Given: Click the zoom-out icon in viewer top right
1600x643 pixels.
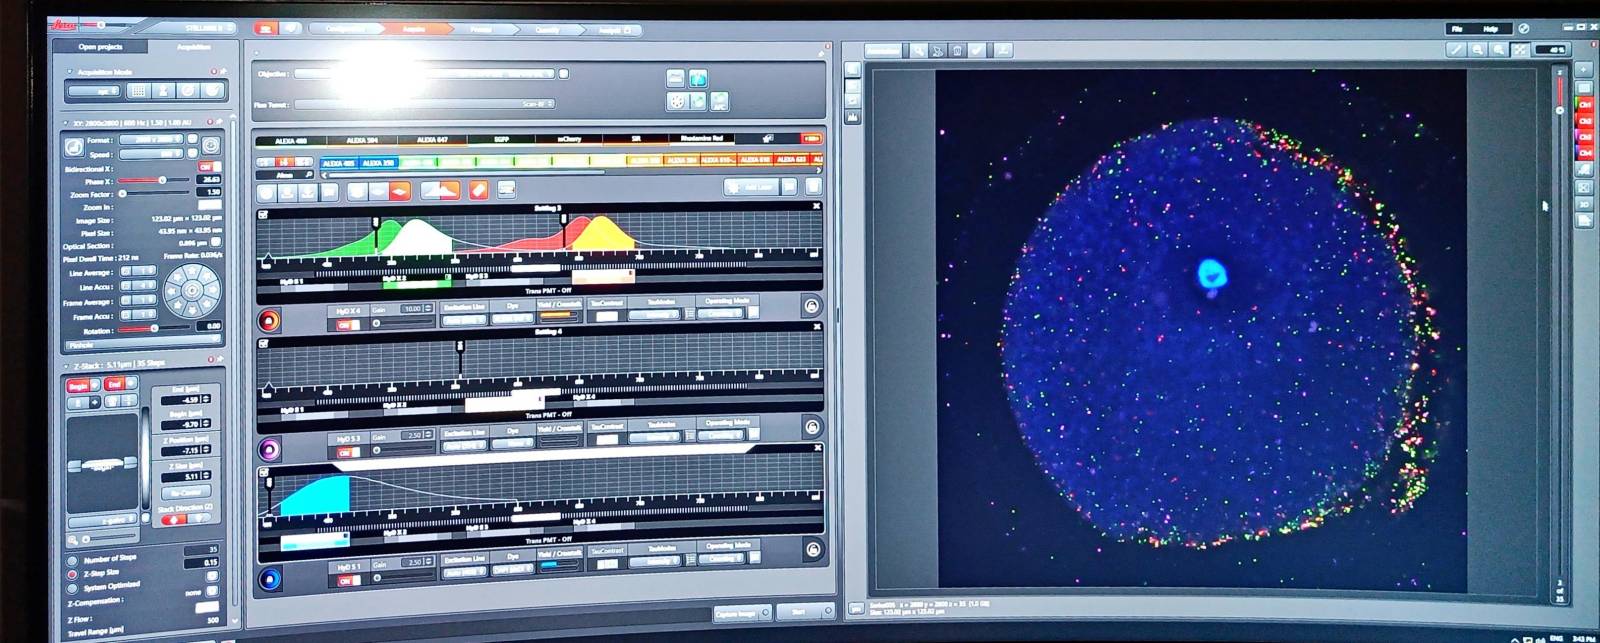Looking at the screenshot, I should (1478, 49).
